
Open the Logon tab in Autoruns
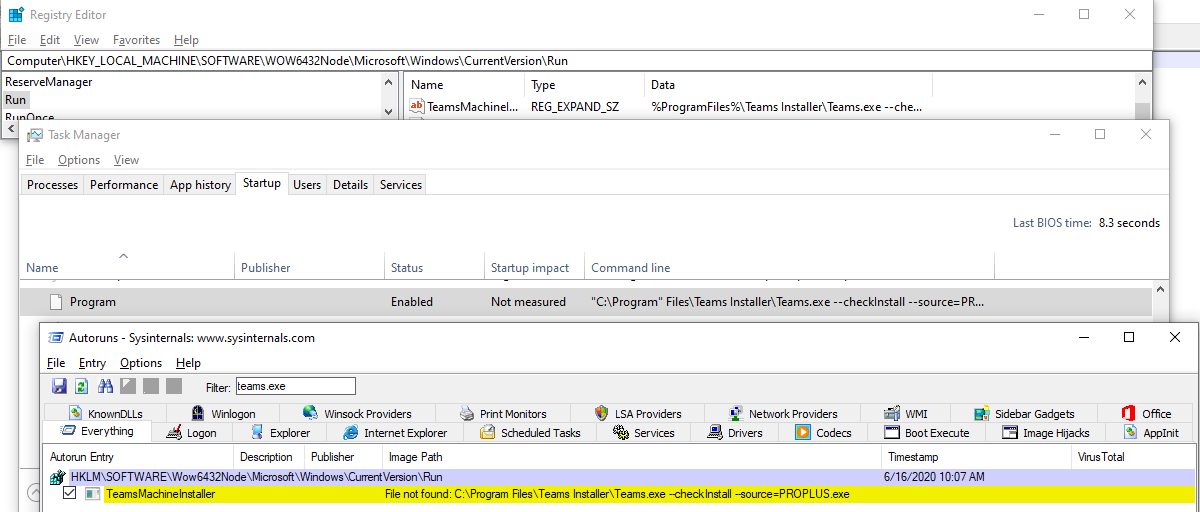(191, 433)
